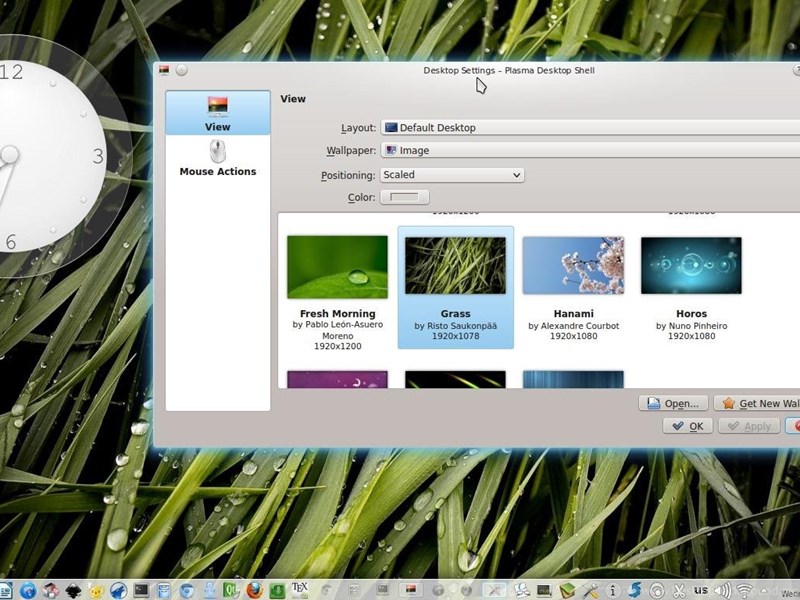800x600 pixels.
Task: Click the info notification icon in tray
Action: point(613,591)
